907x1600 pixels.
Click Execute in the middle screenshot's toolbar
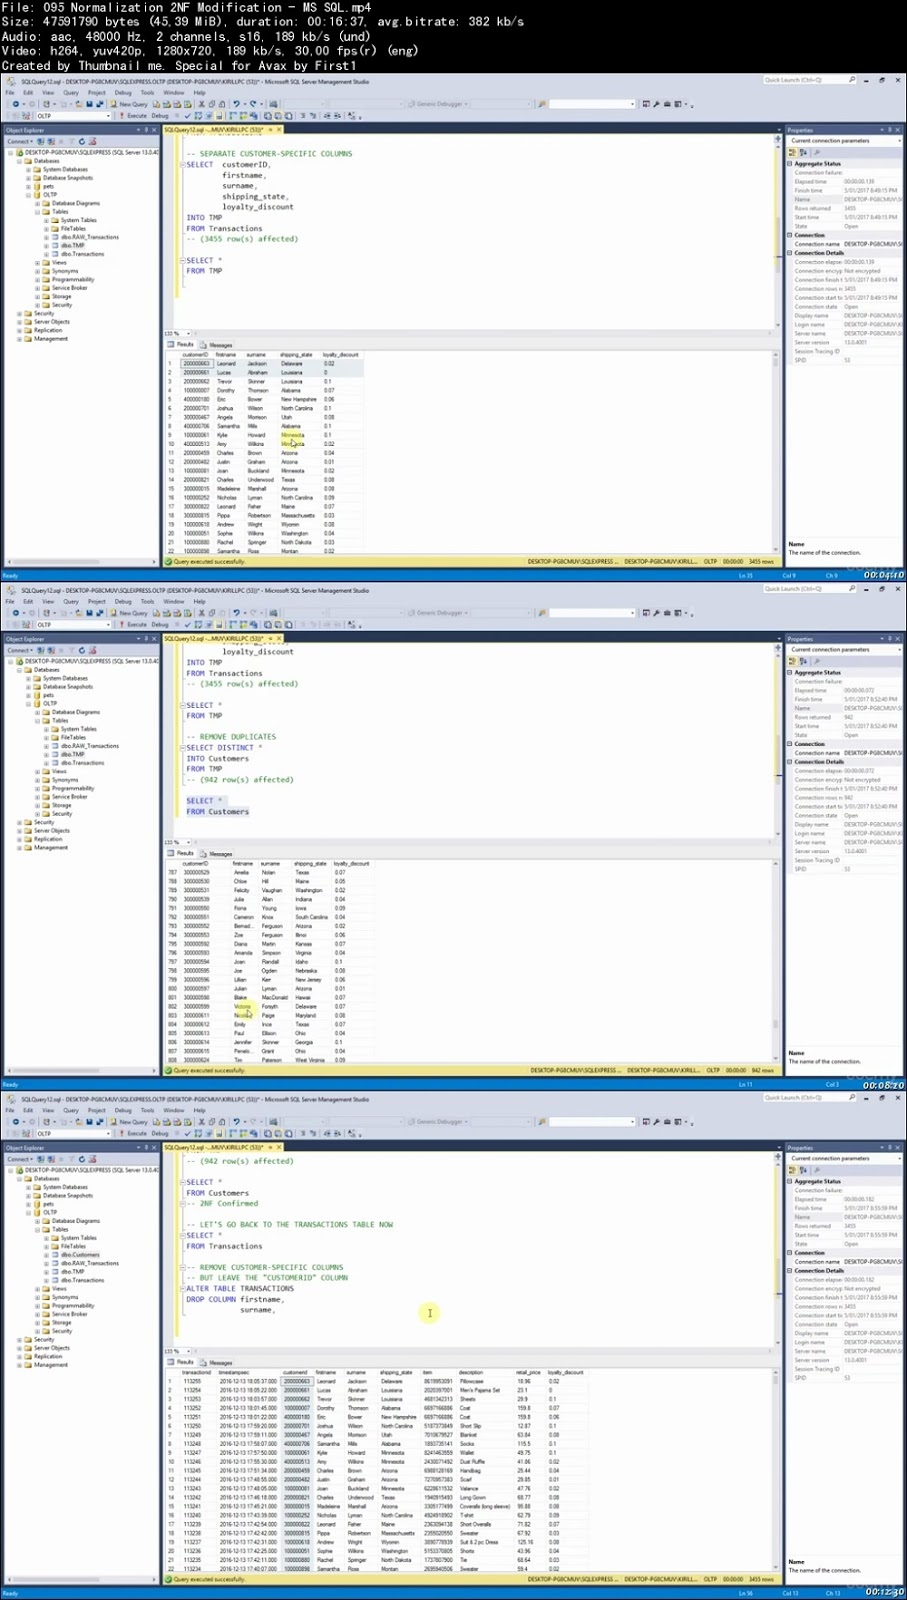coord(135,625)
